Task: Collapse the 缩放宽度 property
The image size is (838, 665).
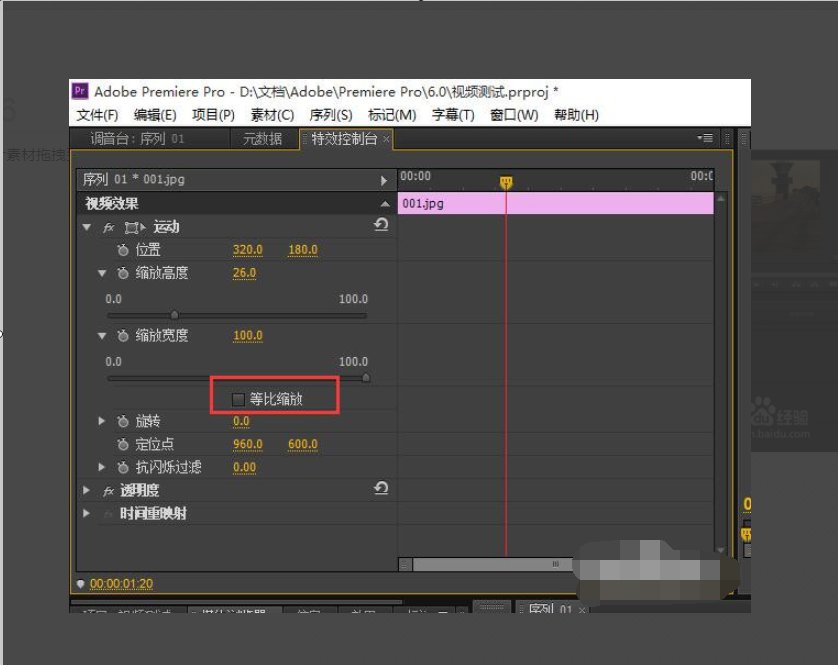Action: [x=101, y=336]
